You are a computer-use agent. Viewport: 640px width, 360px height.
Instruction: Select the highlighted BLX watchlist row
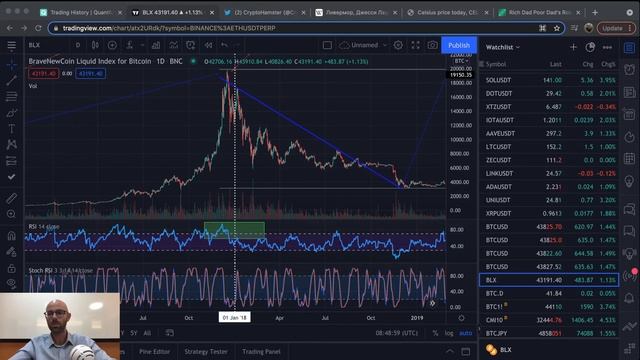[549, 280]
